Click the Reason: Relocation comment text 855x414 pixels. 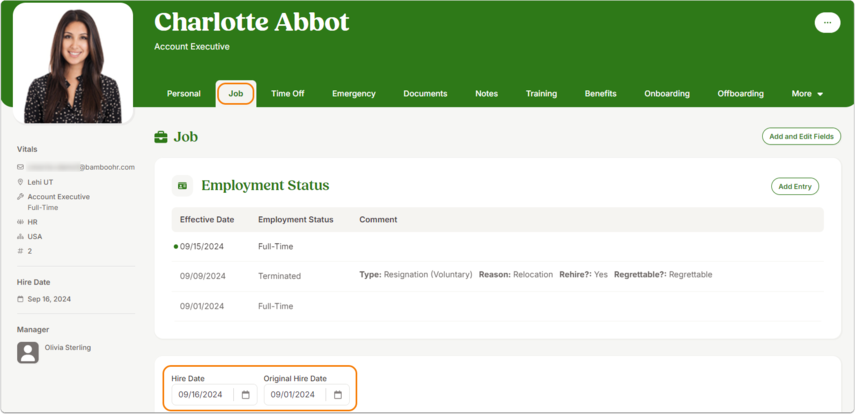[516, 274]
